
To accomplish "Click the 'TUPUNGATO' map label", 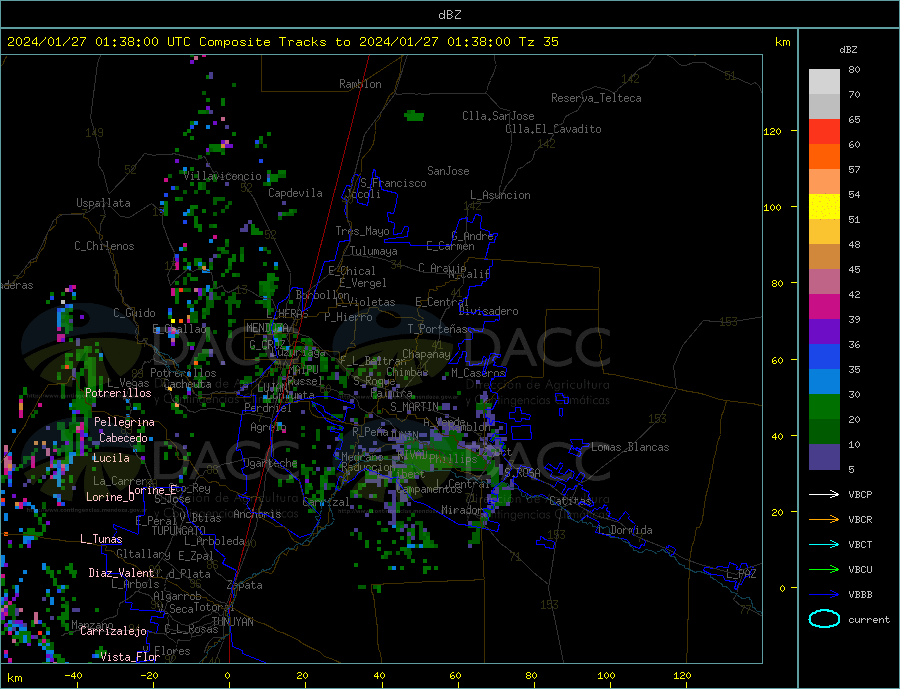I will click(x=179, y=531).
